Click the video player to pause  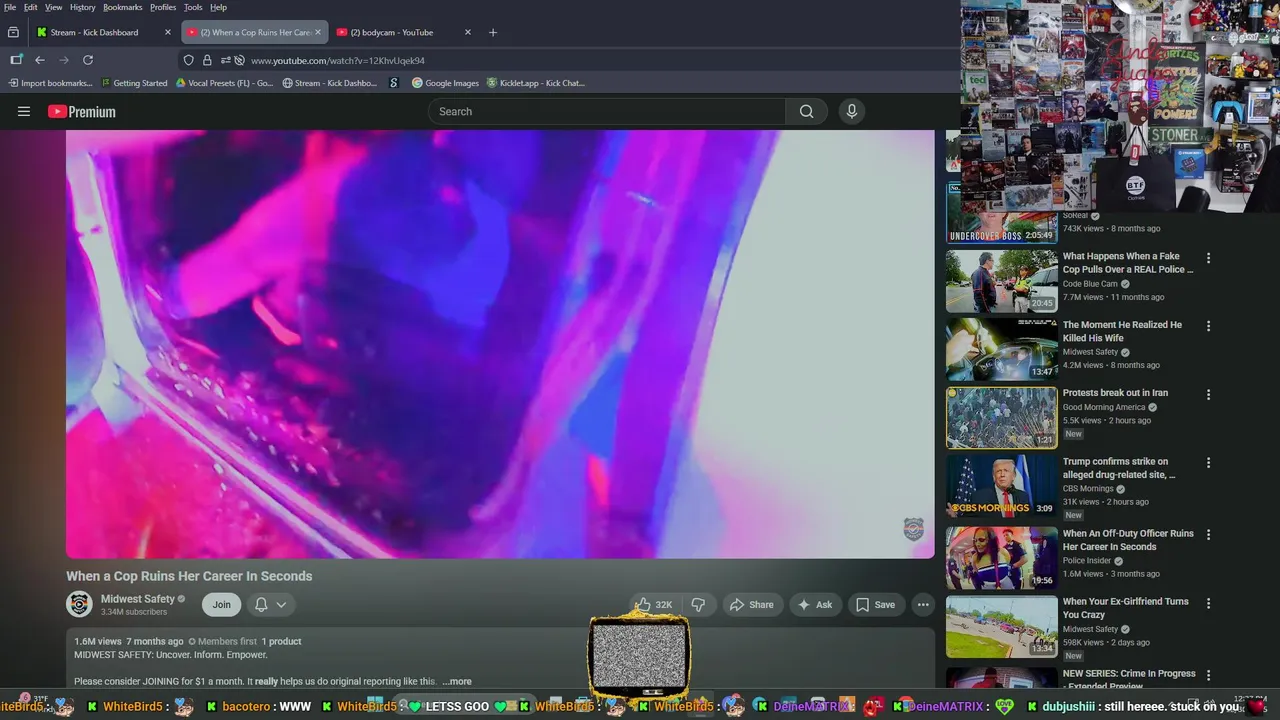pos(500,344)
